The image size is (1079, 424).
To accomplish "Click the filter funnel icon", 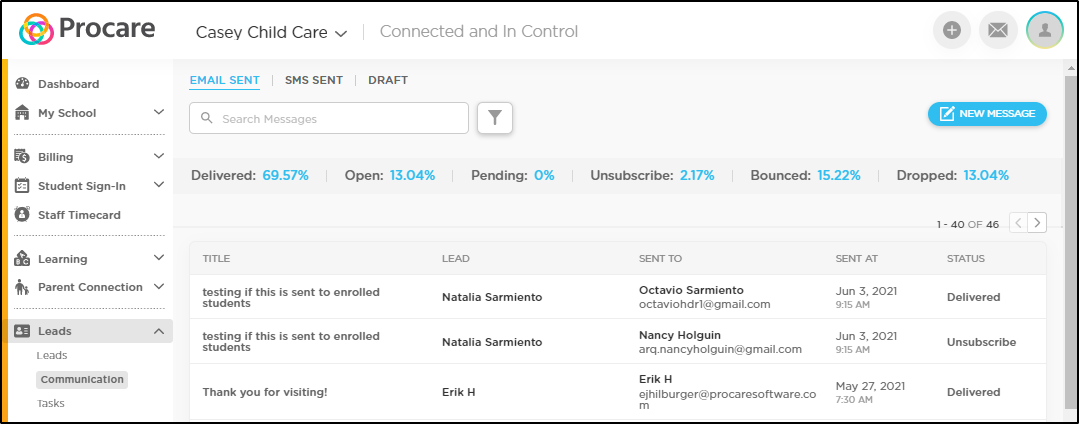I will click(495, 118).
